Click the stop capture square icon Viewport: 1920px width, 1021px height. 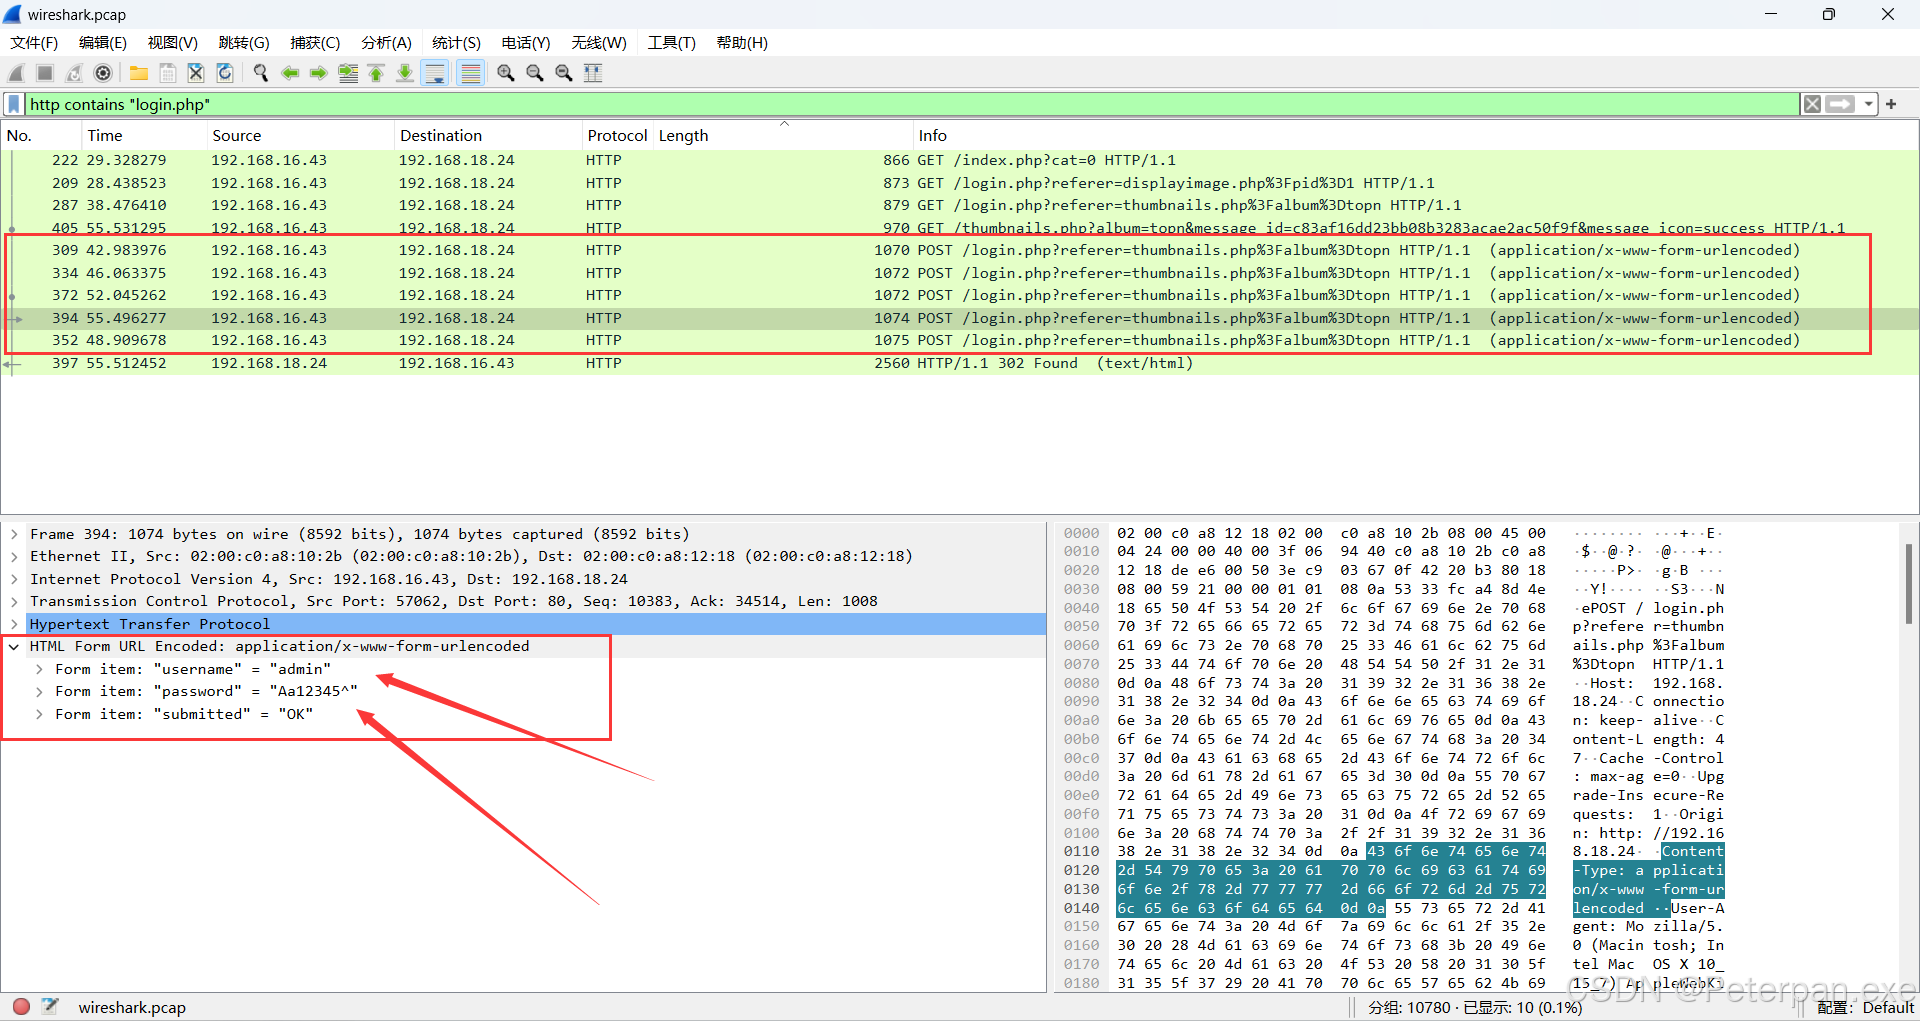click(x=45, y=73)
